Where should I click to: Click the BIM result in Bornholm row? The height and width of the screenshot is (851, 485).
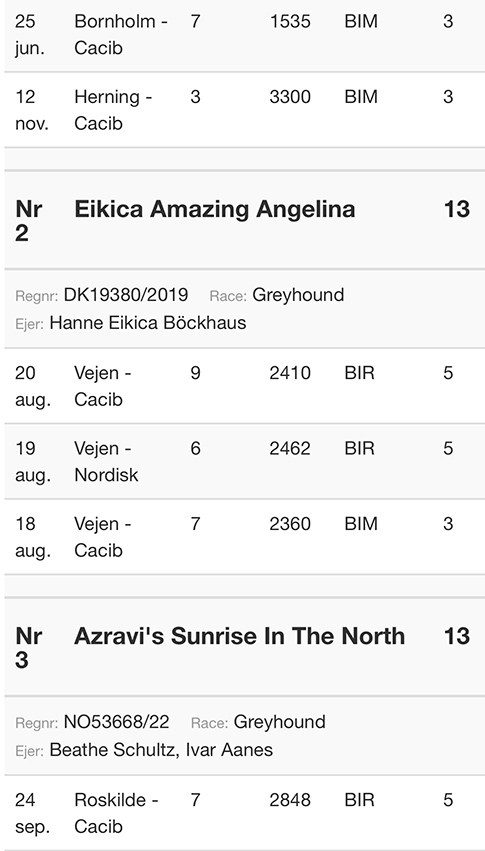[x=361, y=22]
